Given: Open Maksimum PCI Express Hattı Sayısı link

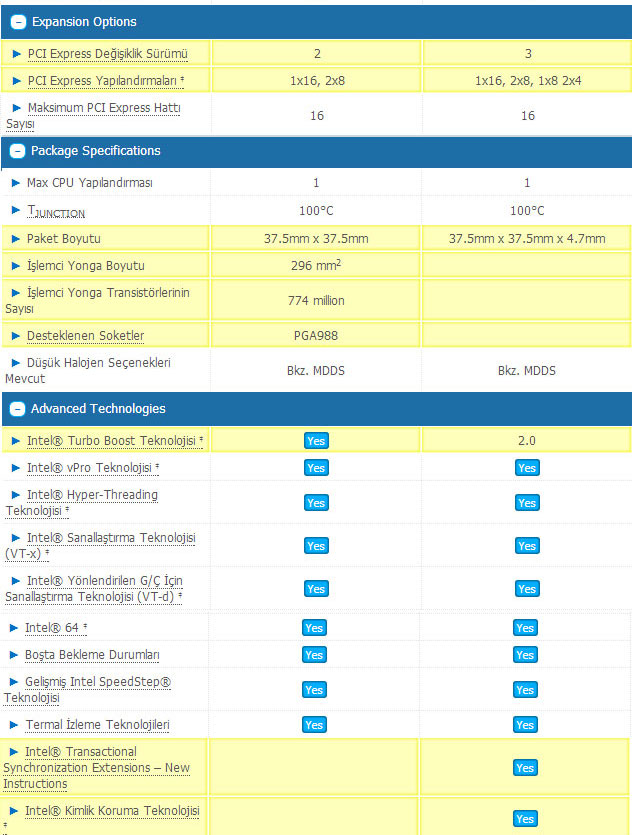Looking at the screenshot, I should click(94, 116).
